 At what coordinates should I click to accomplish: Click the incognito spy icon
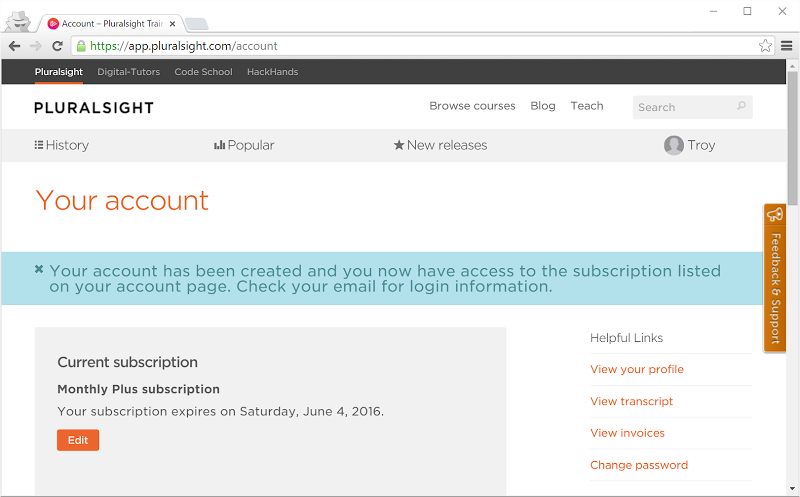(x=18, y=21)
